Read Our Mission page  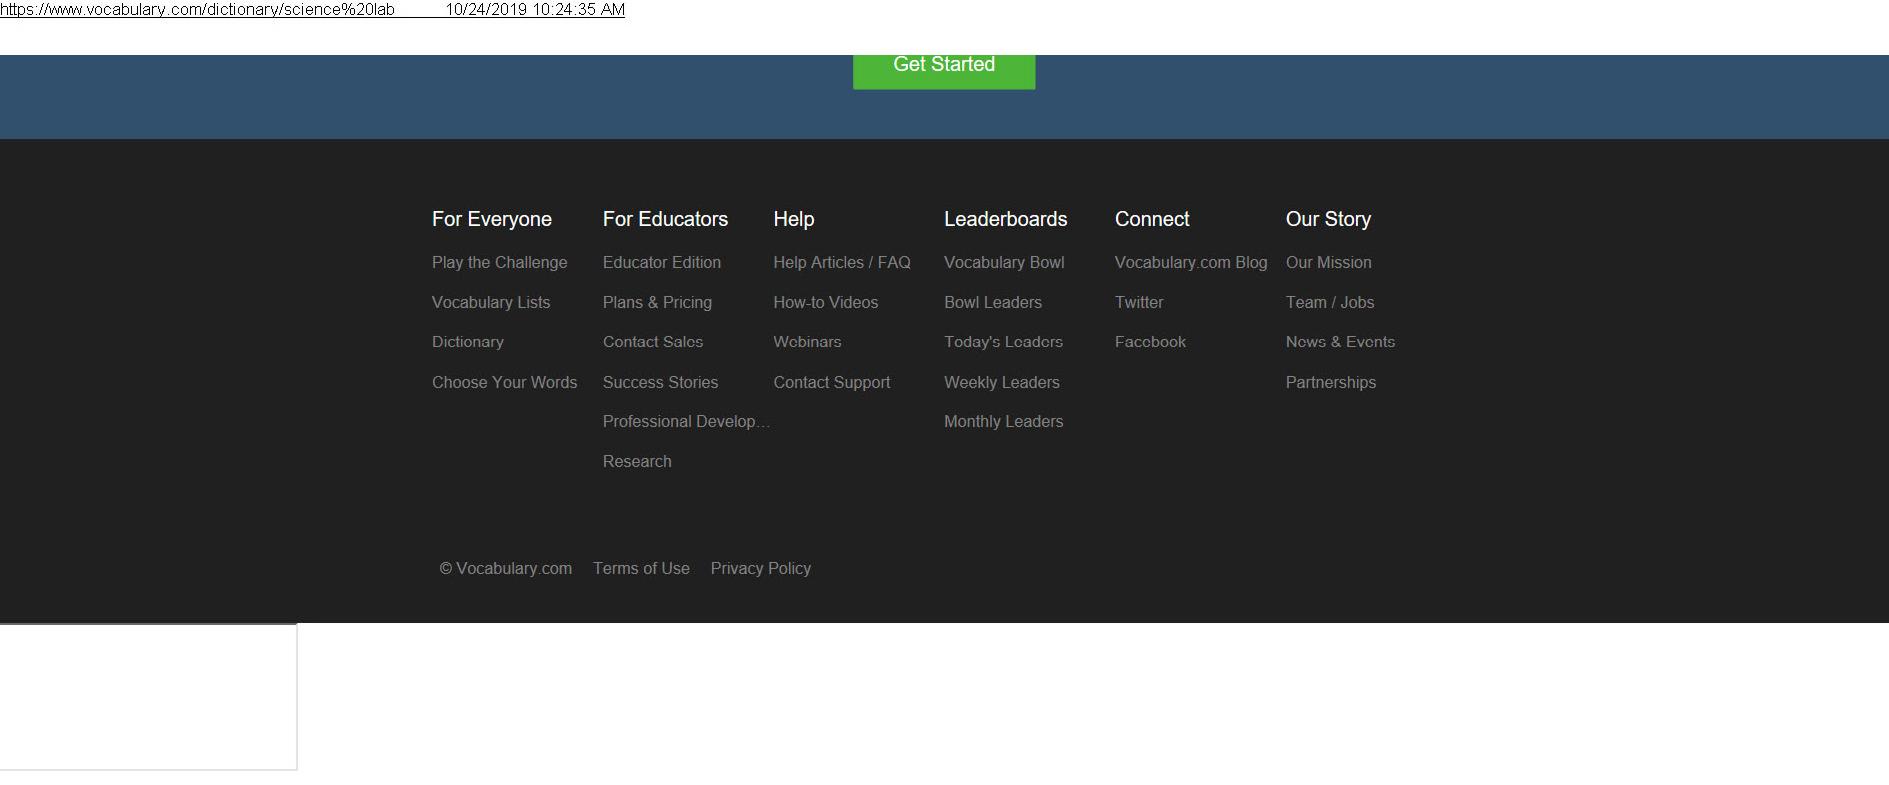pos(1328,262)
